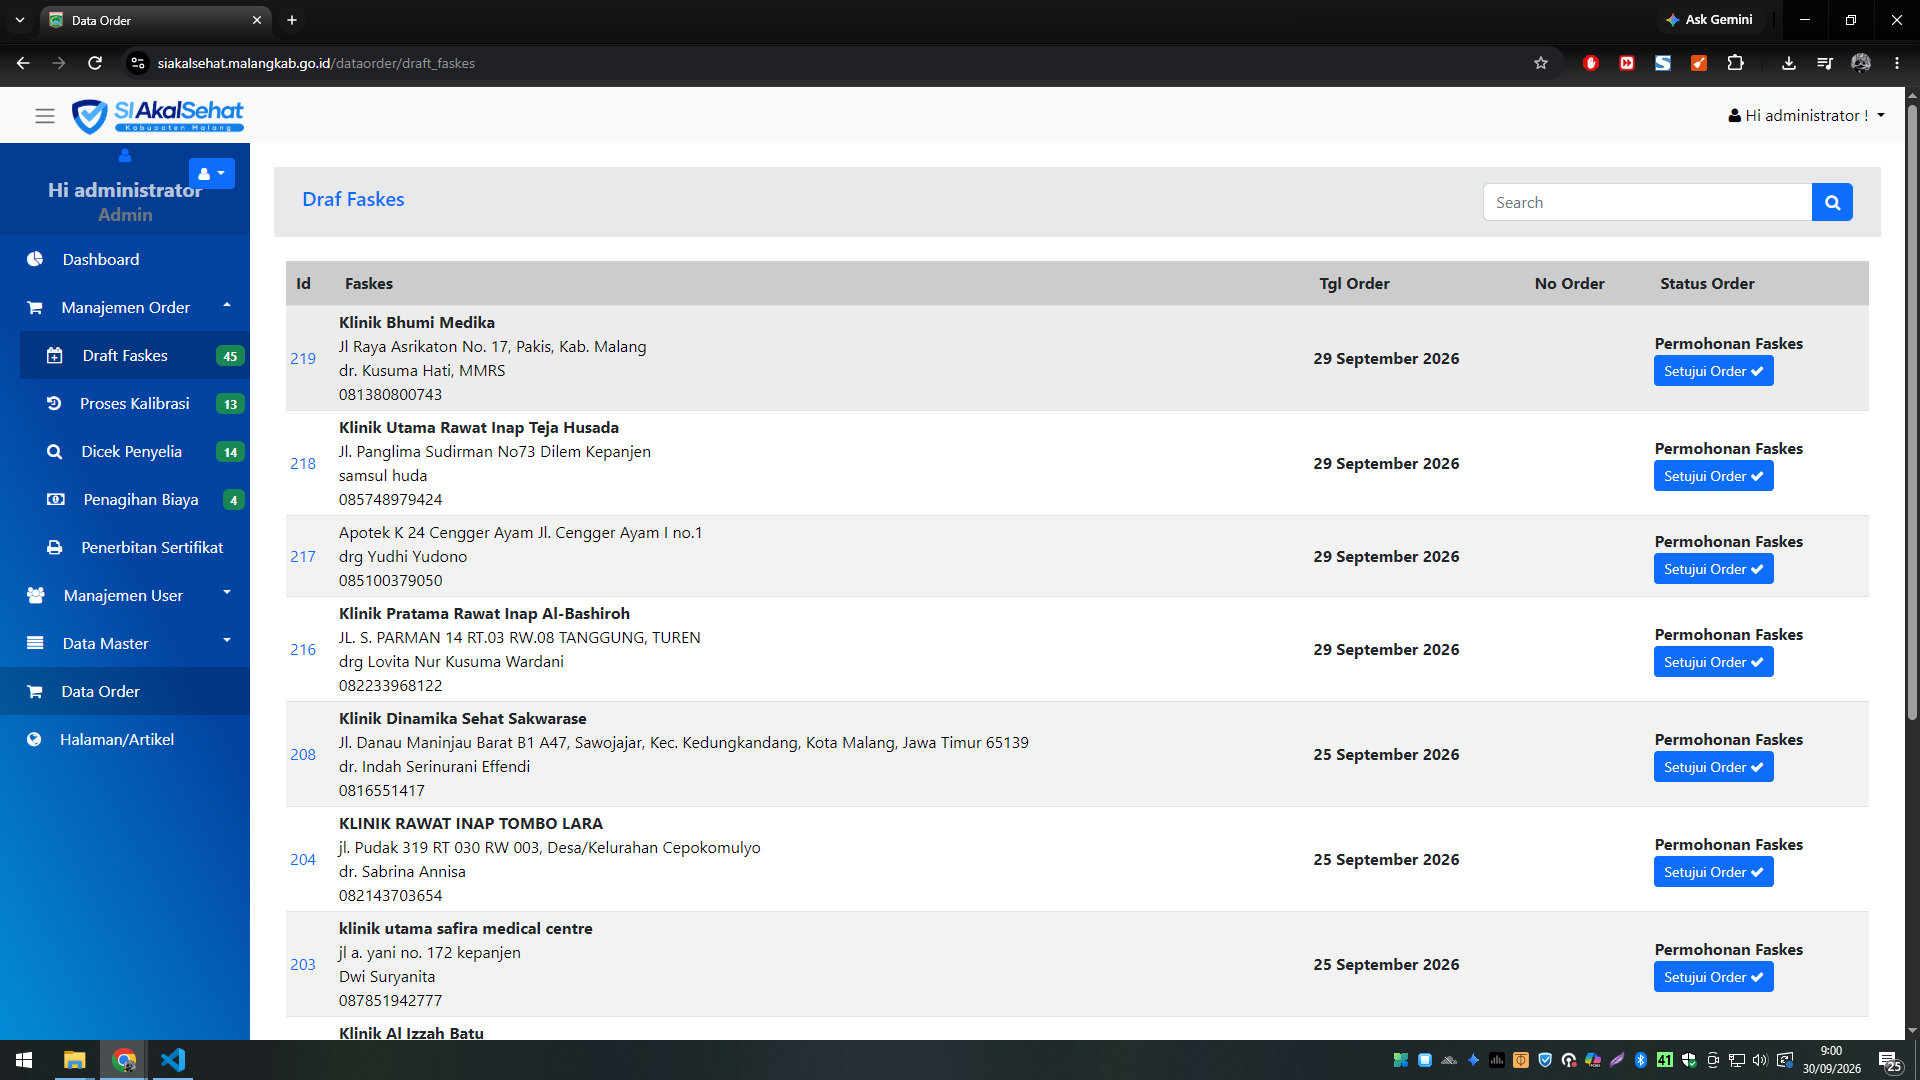The image size is (1920, 1080).
Task: Open the user profile dropdown button in sidebar
Action: click(x=212, y=173)
